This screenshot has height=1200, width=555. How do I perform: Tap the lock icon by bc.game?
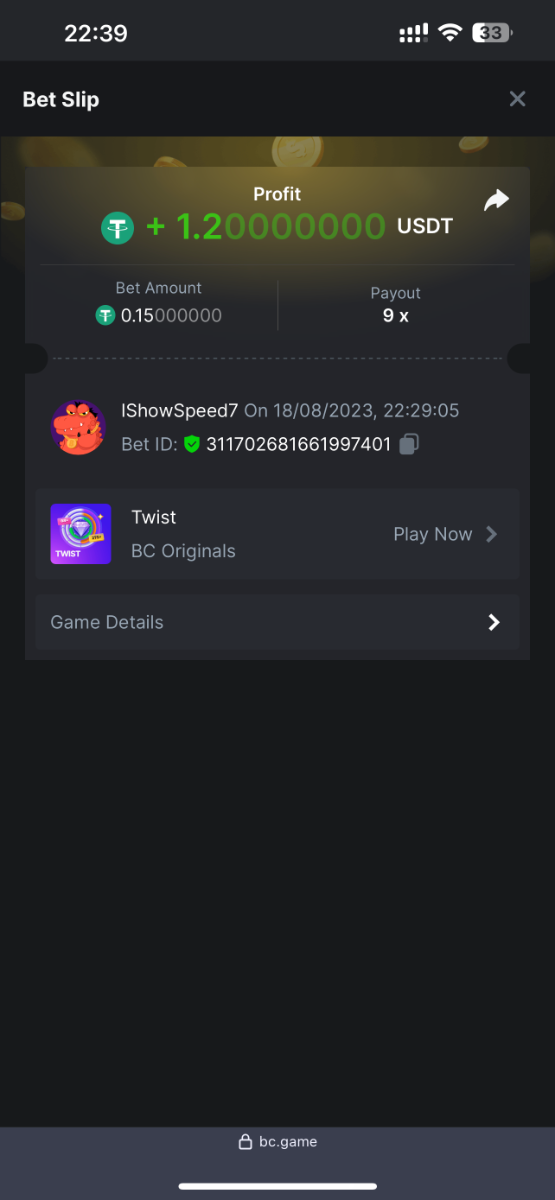point(245,1142)
